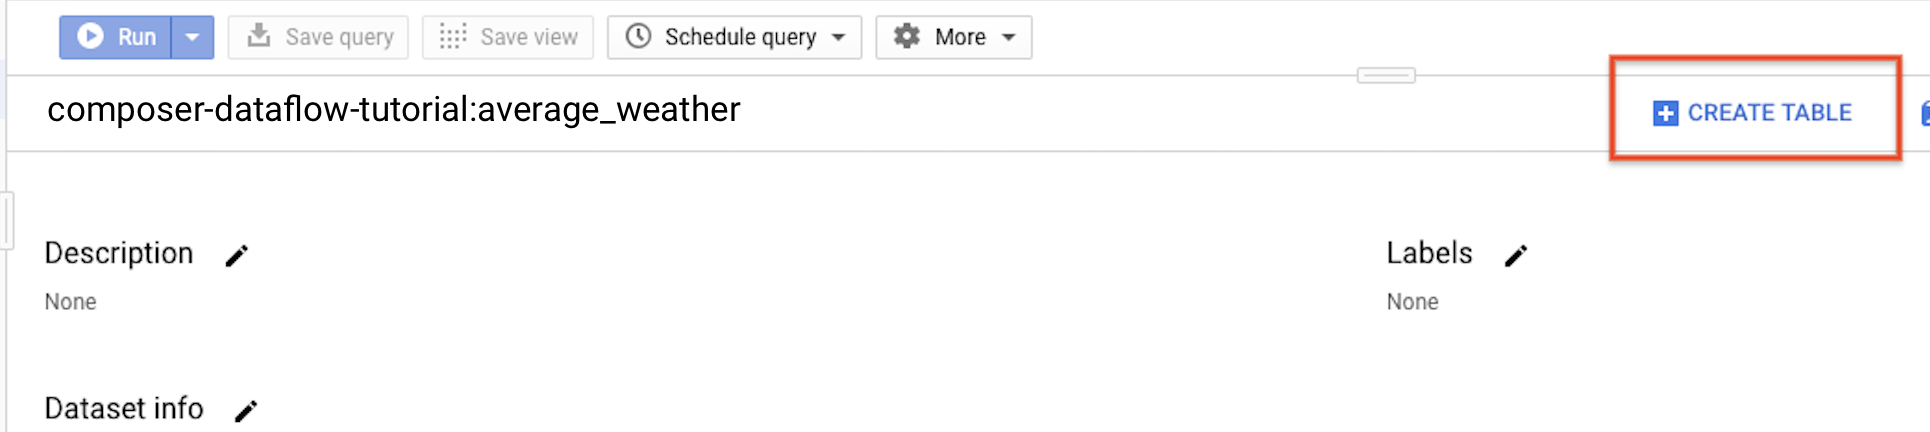The width and height of the screenshot is (1930, 432).
Task: Click the Save query download icon
Action: [x=259, y=37]
